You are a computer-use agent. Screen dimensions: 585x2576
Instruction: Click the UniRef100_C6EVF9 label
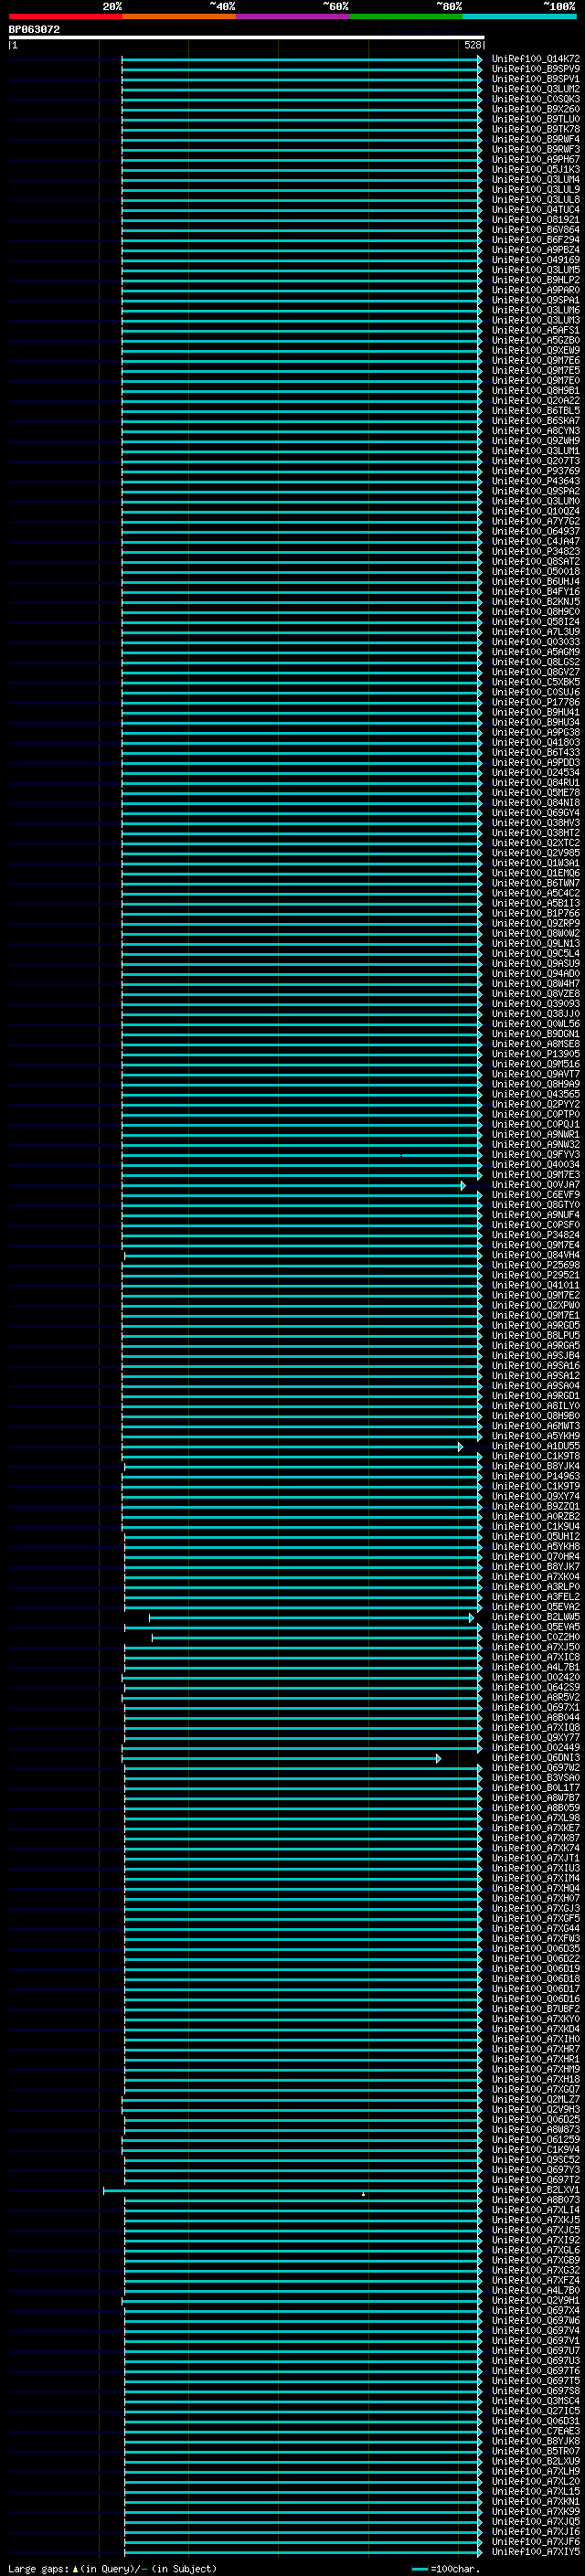tap(536, 1195)
